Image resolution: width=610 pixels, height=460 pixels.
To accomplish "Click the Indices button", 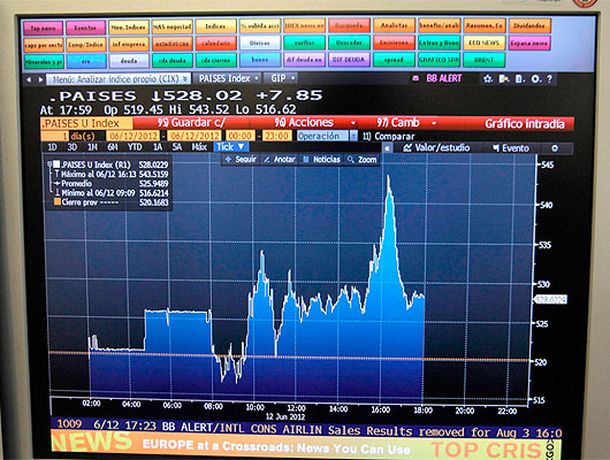I will tap(216, 26).
